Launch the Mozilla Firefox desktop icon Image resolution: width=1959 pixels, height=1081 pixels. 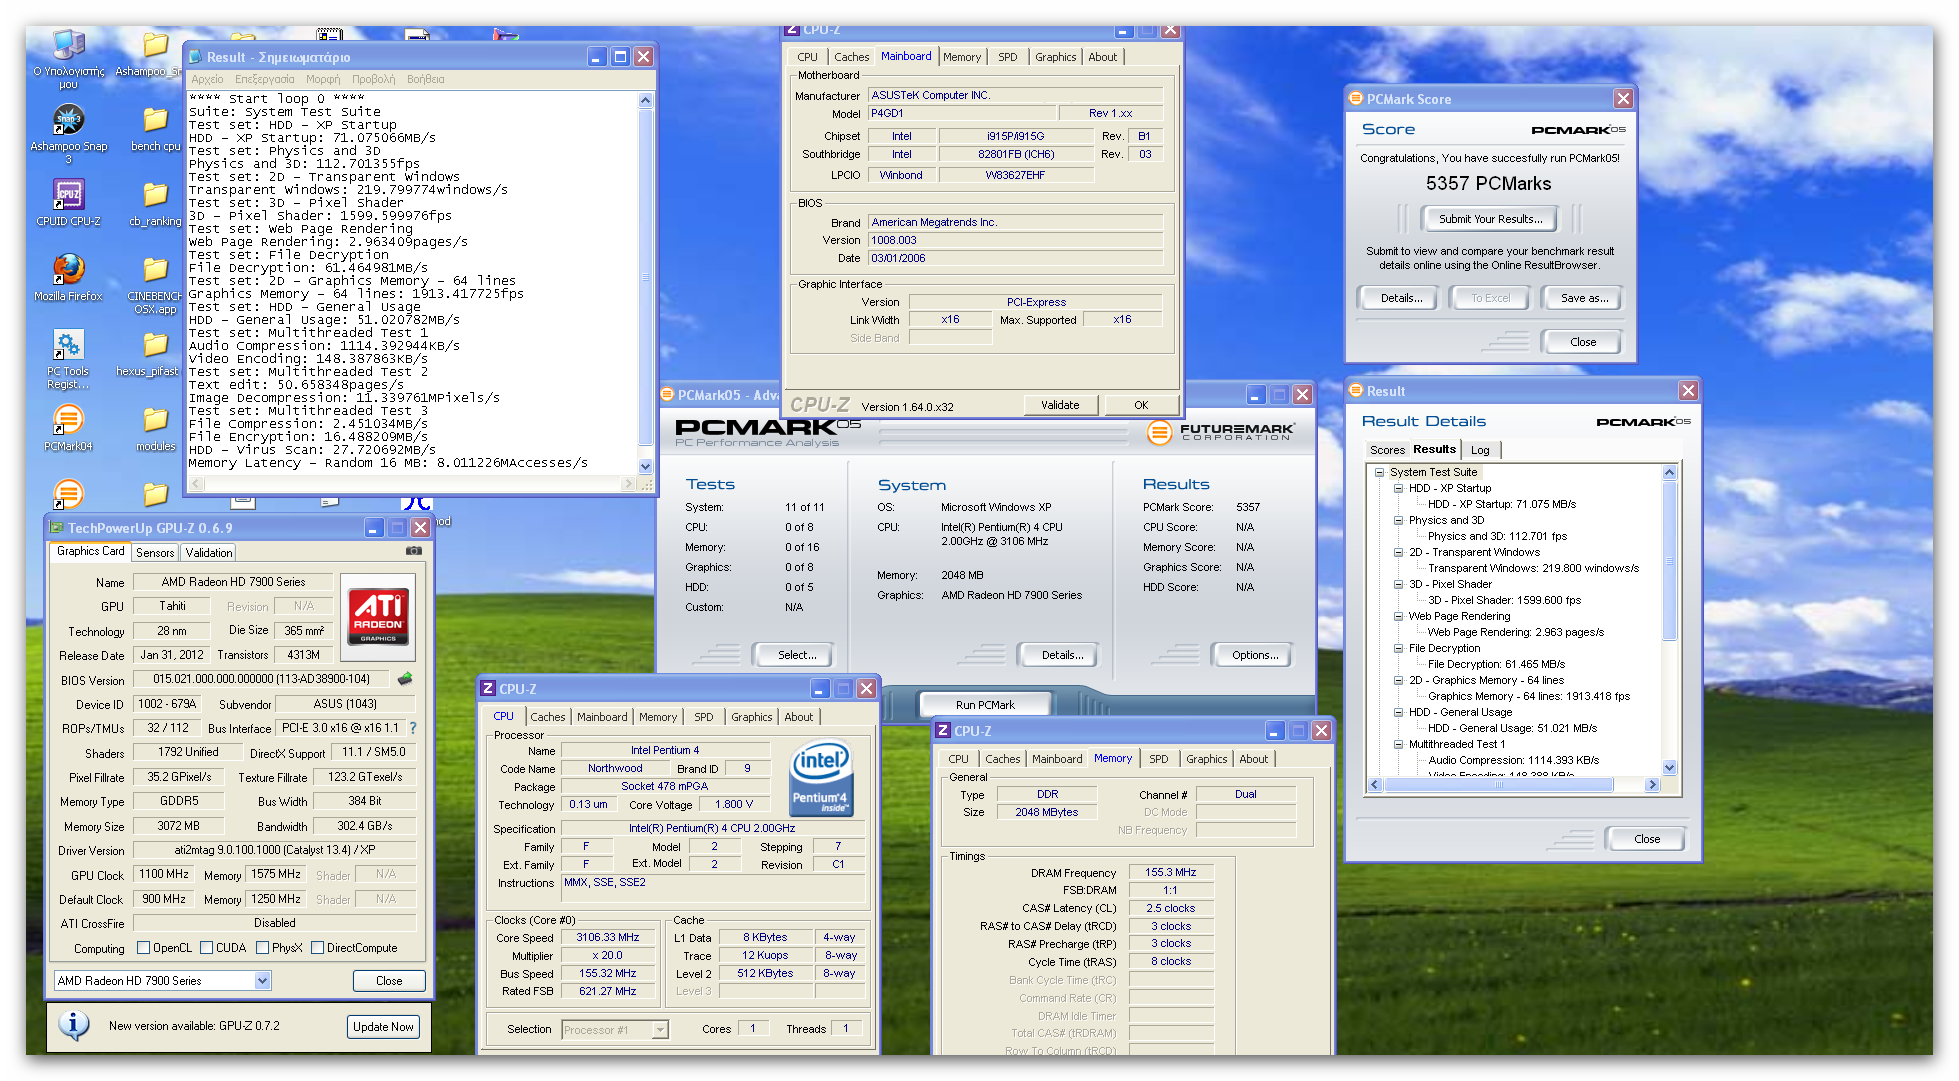click(x=68, y=277)
